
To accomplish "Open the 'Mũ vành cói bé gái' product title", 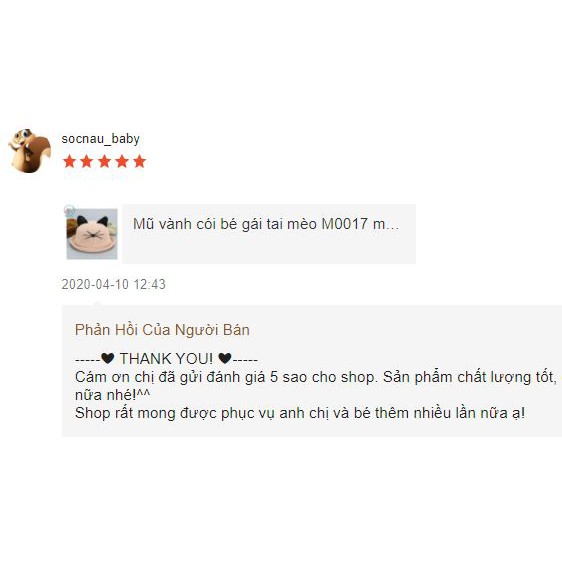I will point(266,224).
